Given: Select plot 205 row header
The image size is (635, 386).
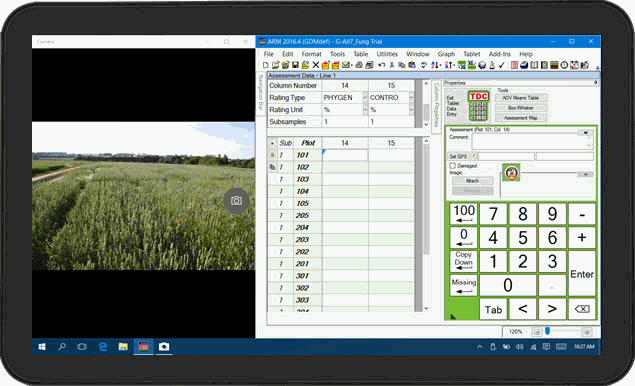Looking at the screenshot, I should [302, 215].
